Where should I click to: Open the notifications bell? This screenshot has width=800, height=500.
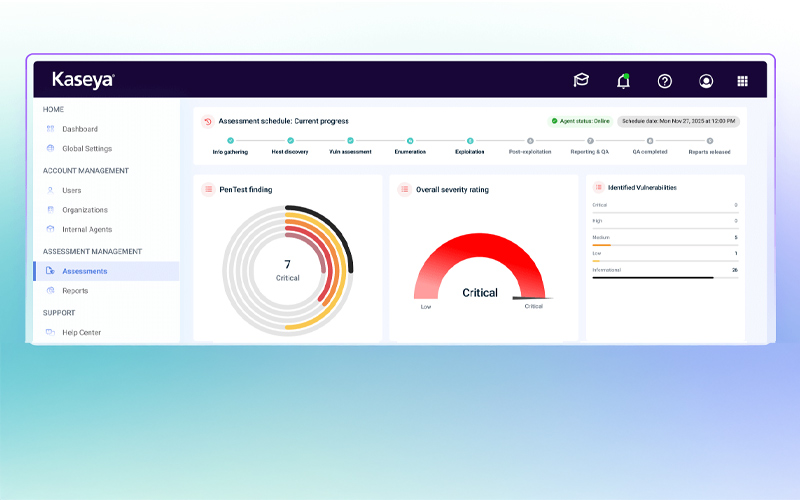click(623, 81)
